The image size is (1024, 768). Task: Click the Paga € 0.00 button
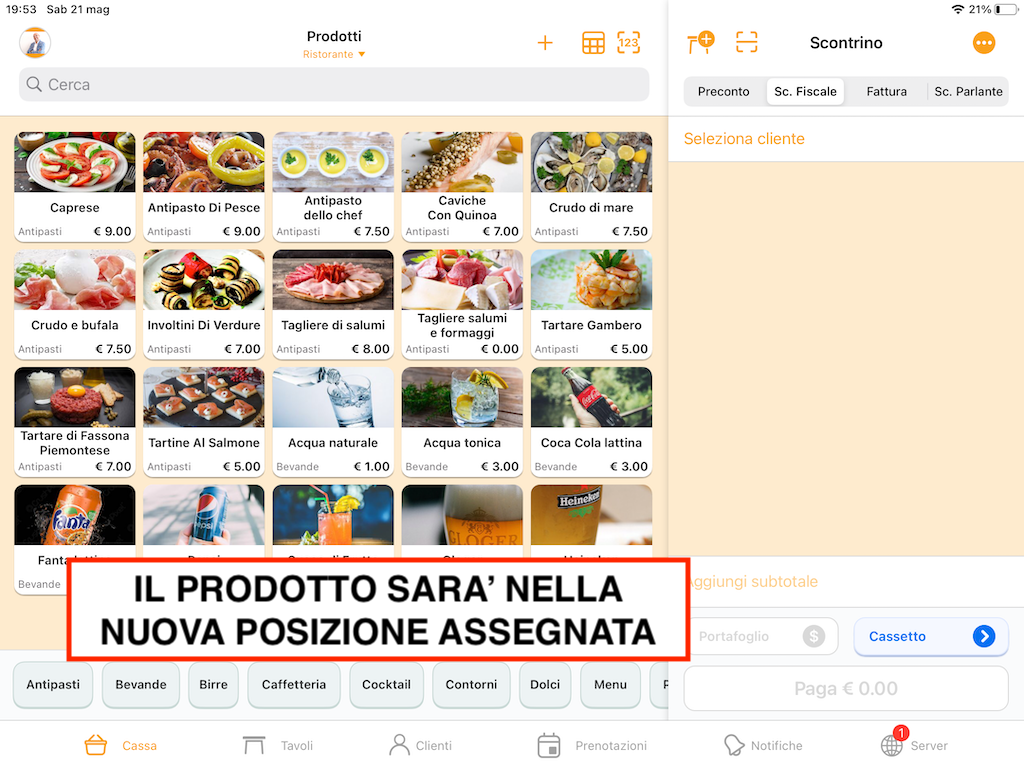[846, 688]
